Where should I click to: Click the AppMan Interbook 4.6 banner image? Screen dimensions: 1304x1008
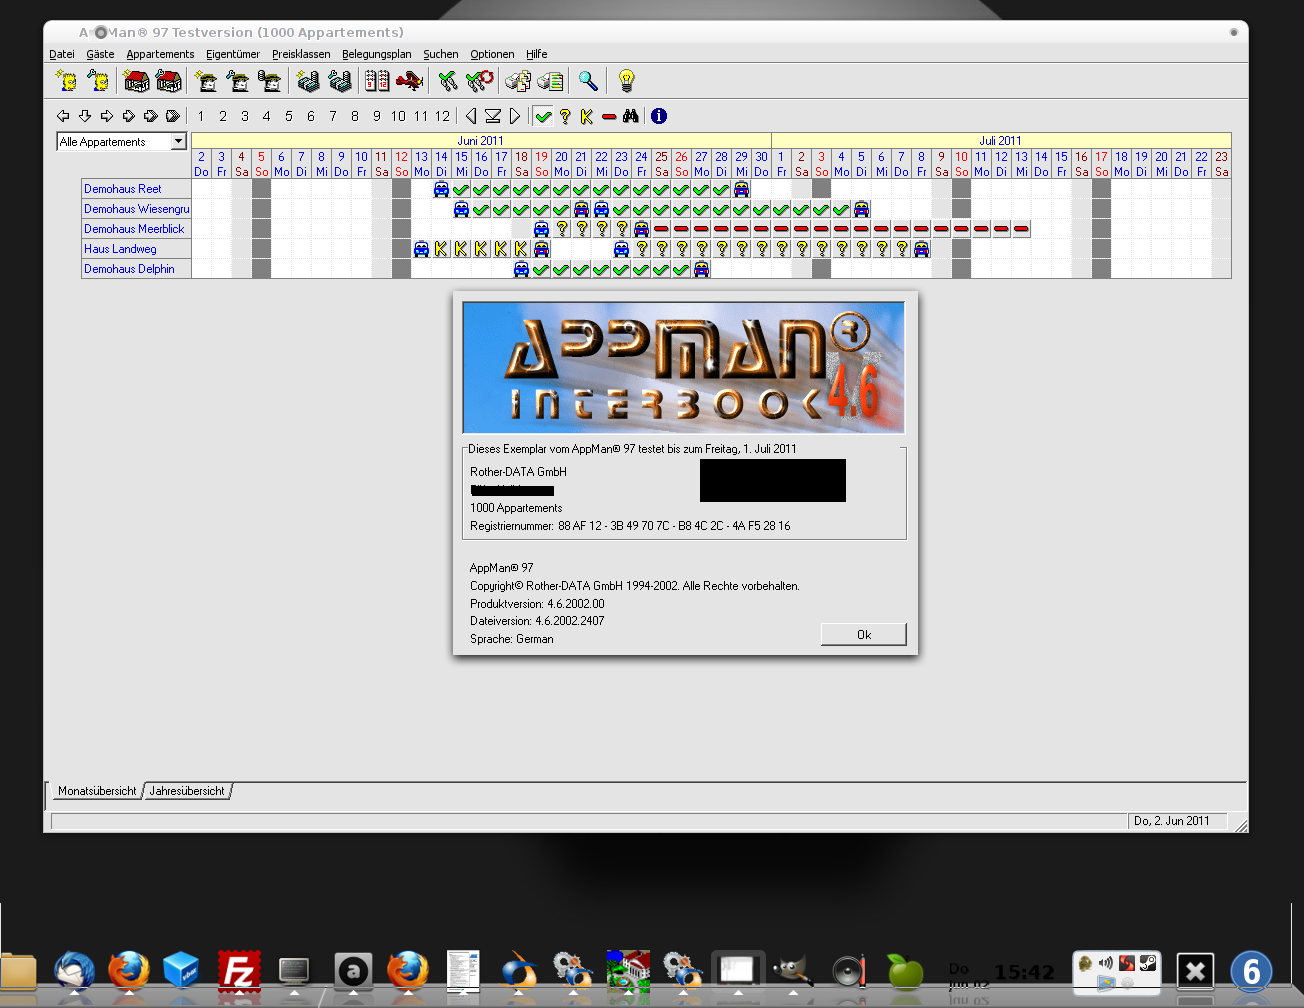coord(684,368)
